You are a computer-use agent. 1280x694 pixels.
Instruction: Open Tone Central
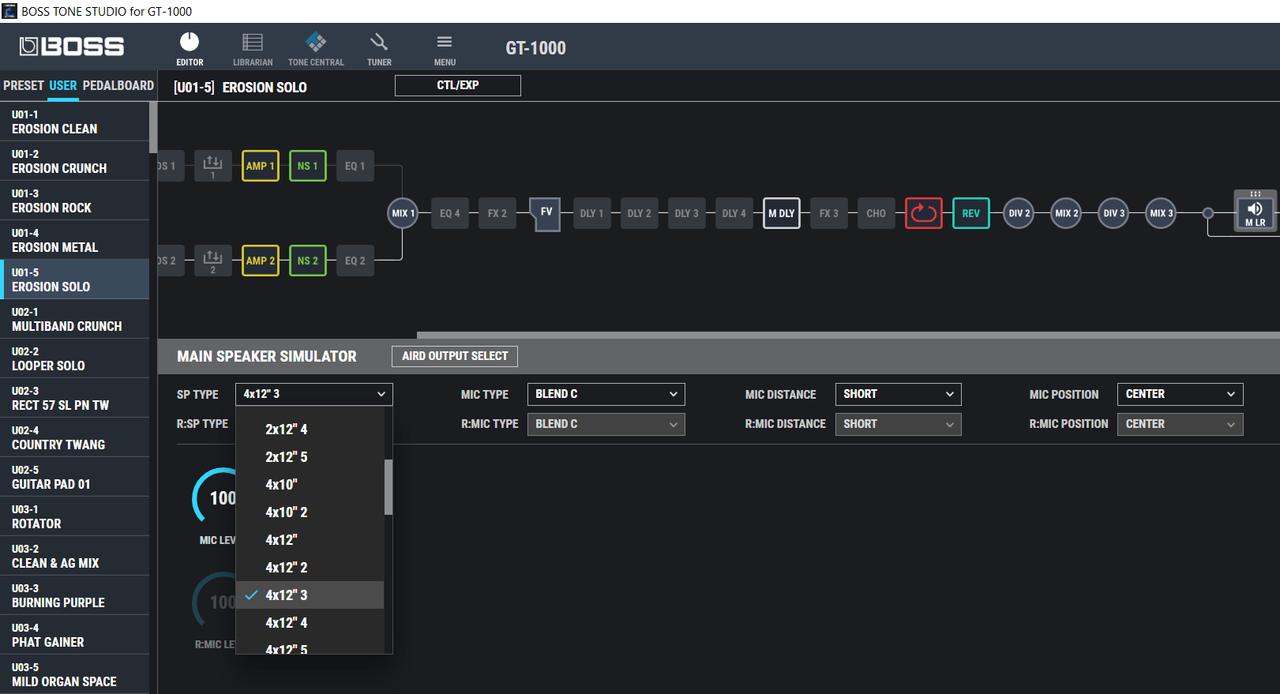coord(316,48)
